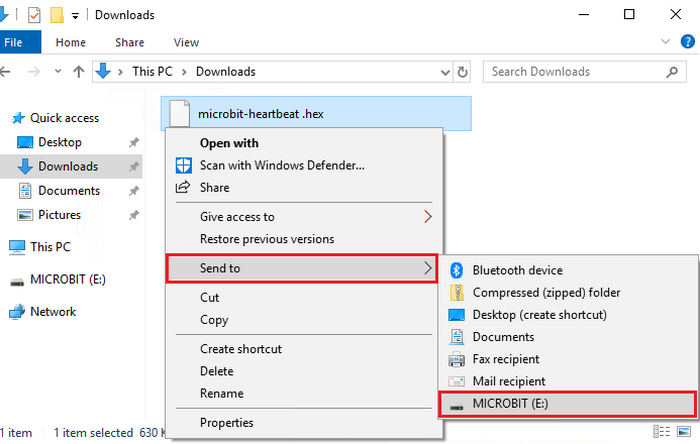Open Help with the question mark icon

click(688, 42)
